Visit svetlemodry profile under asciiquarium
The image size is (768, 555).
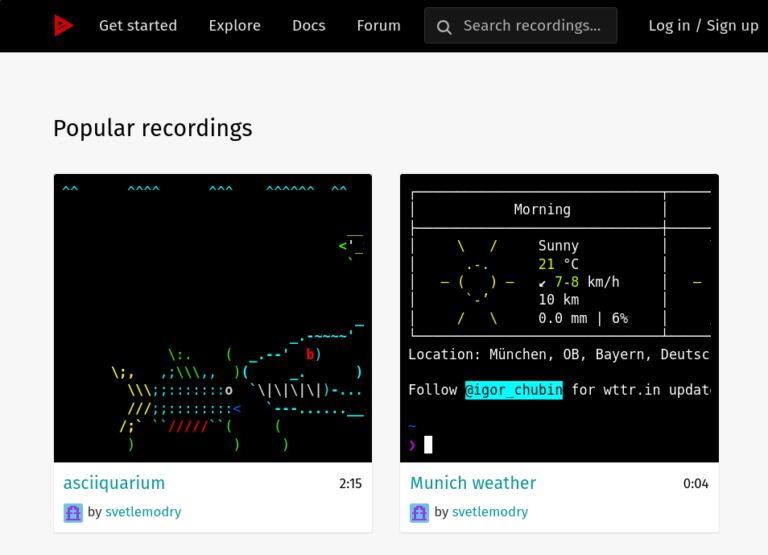coord(143,512)
